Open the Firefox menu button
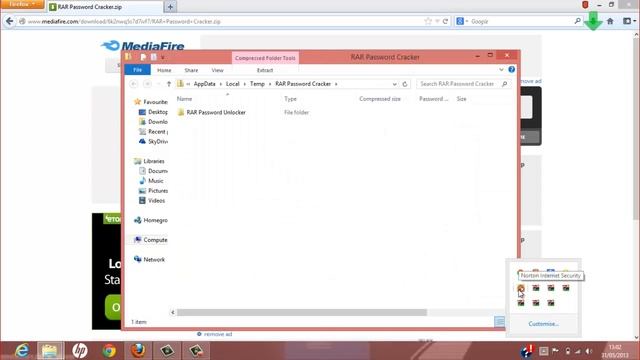 (x=22, y=4)
